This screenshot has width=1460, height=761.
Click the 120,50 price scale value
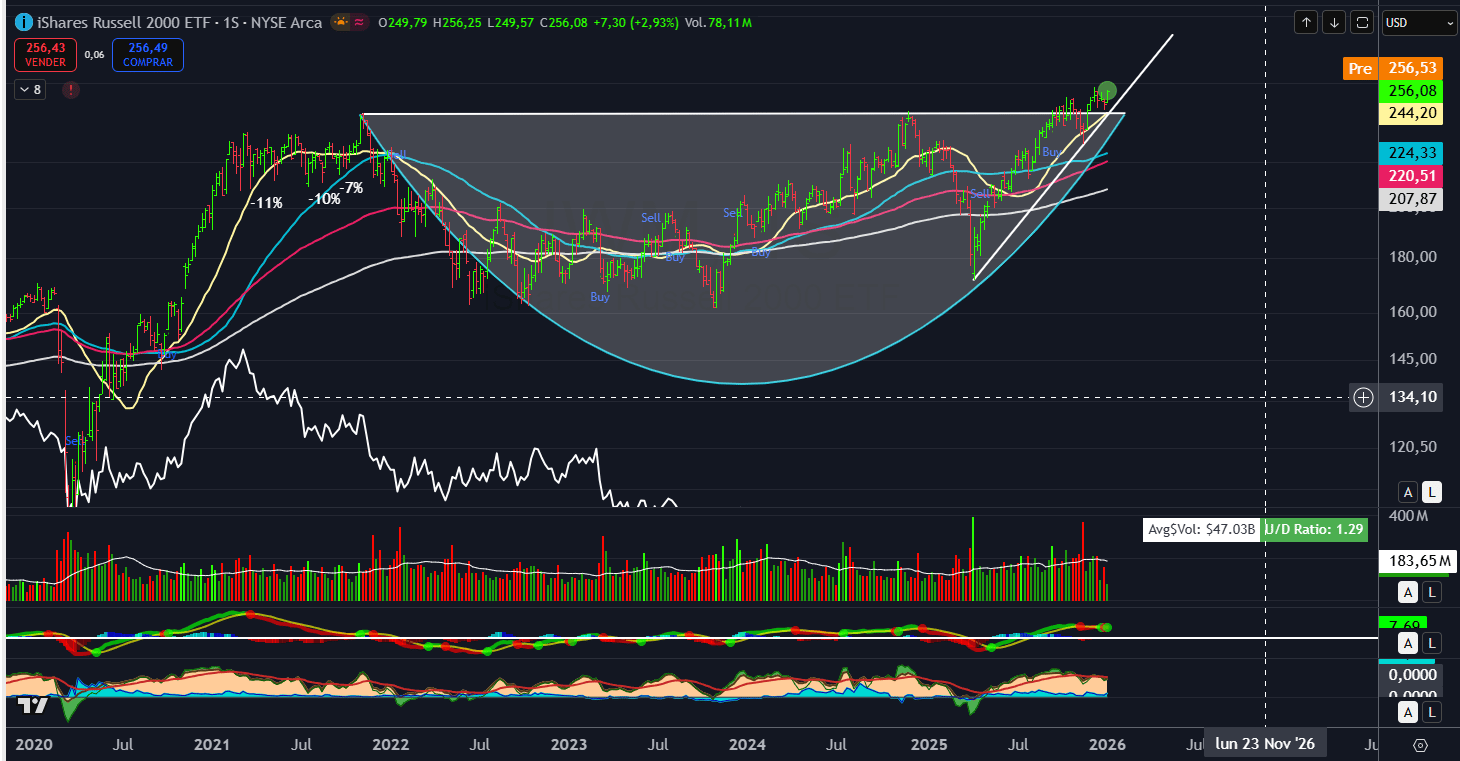click(1413, 447)
